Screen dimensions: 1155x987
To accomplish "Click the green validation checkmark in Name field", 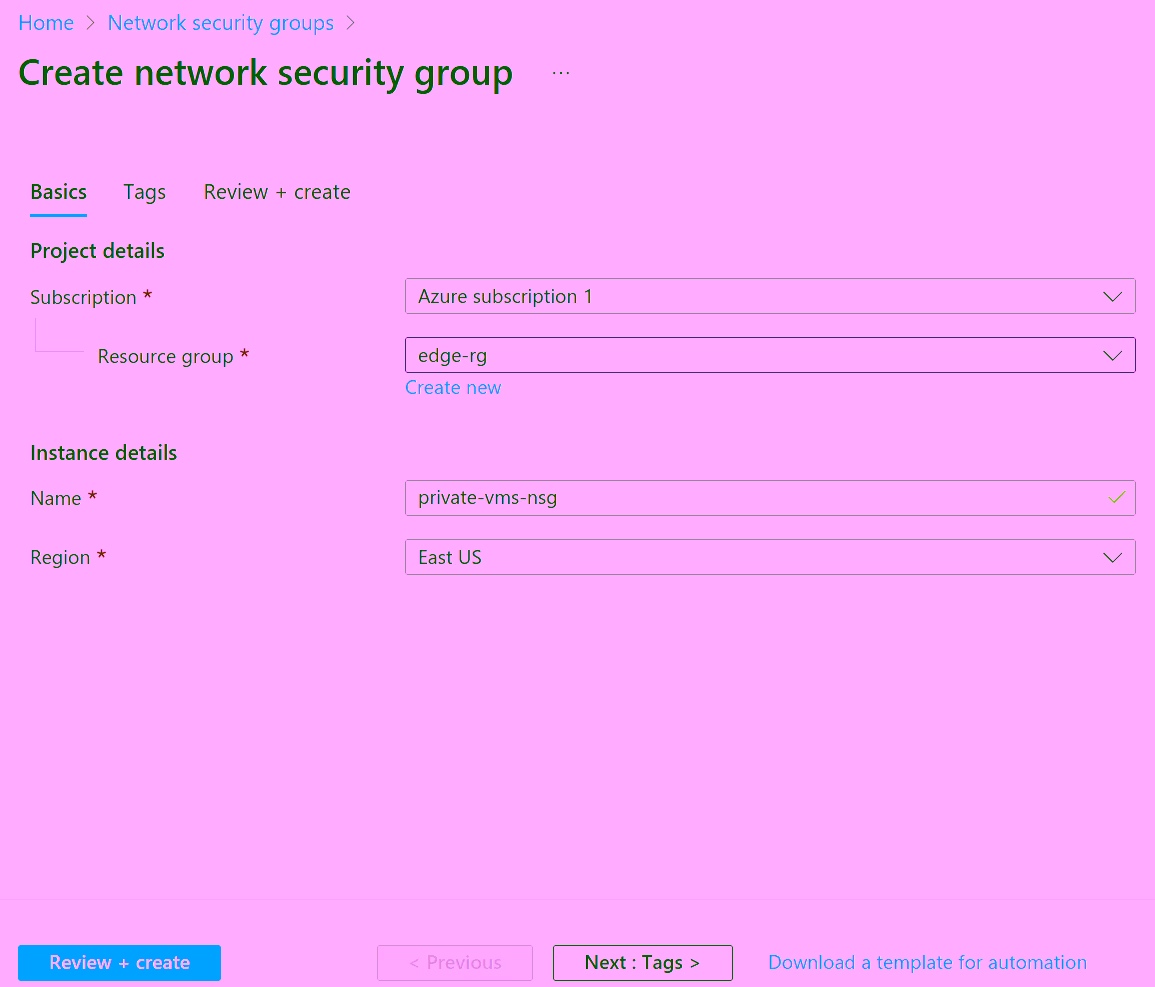I will [1117, 498].
